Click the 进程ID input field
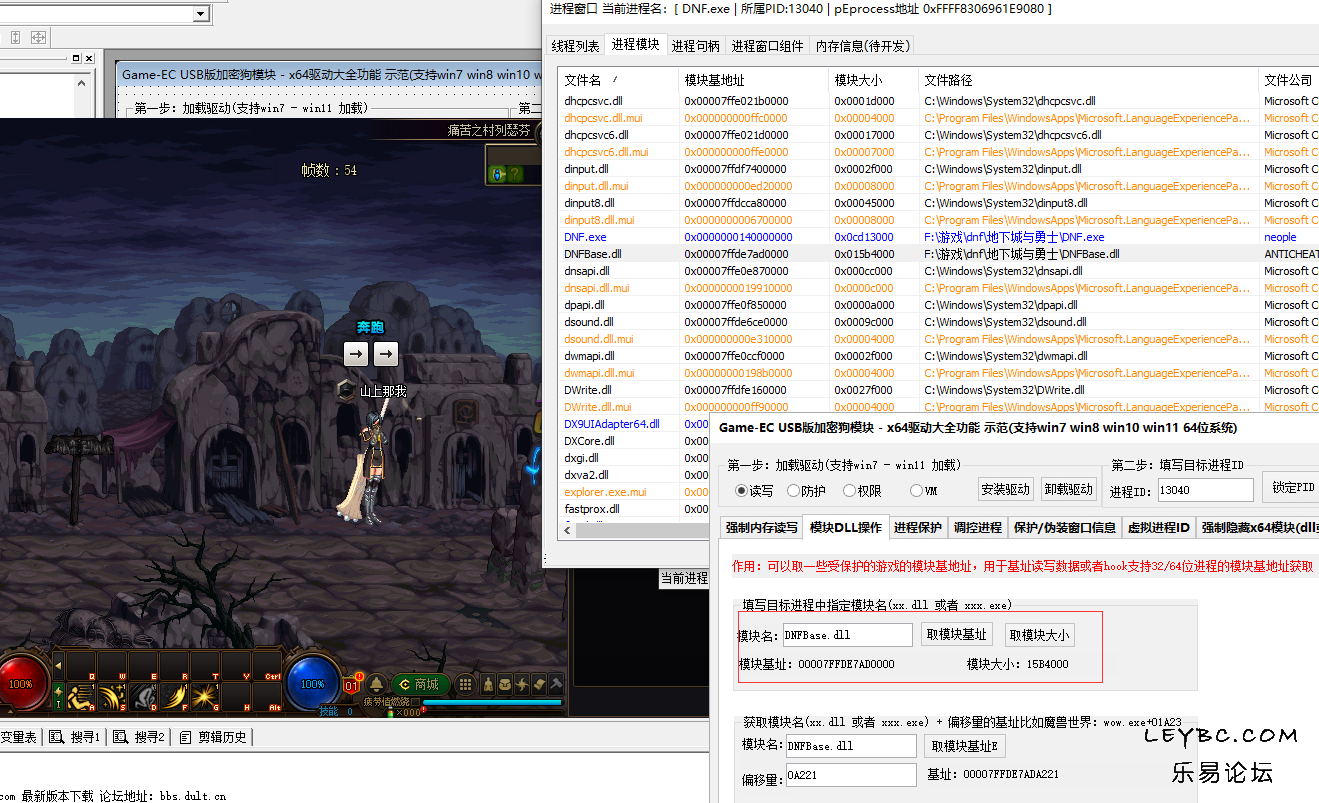1319x803 pixels. (x=1205, y=490)
